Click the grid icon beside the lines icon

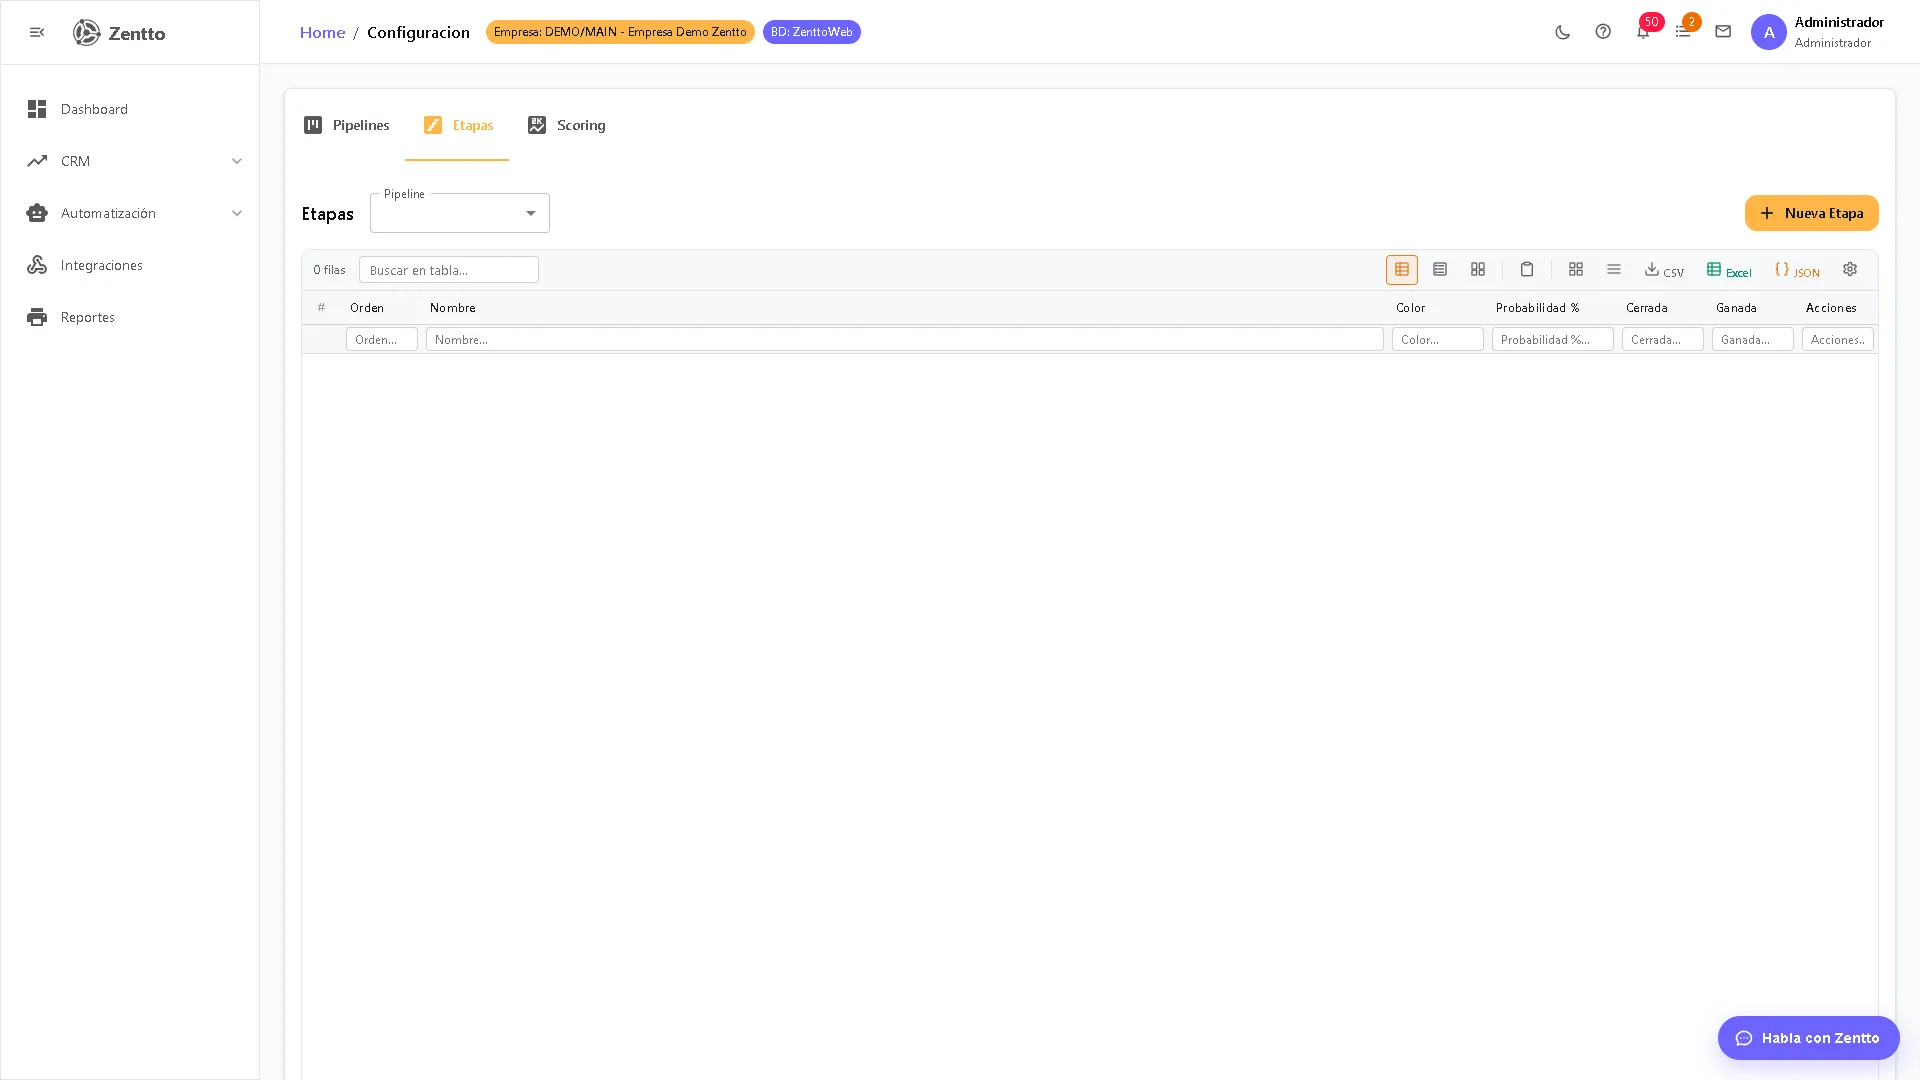(x=1576, y=270)
